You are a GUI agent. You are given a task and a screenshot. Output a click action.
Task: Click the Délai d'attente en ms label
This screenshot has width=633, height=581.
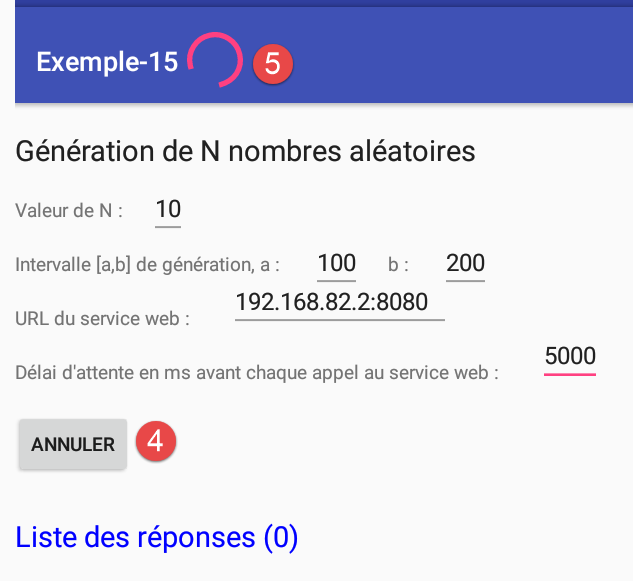(x=257, y=373)
